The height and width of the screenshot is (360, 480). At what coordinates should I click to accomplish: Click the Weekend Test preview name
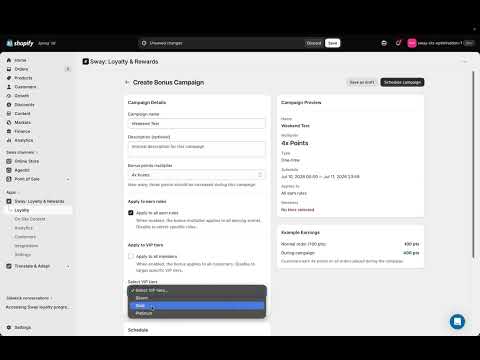click(295, 126)
